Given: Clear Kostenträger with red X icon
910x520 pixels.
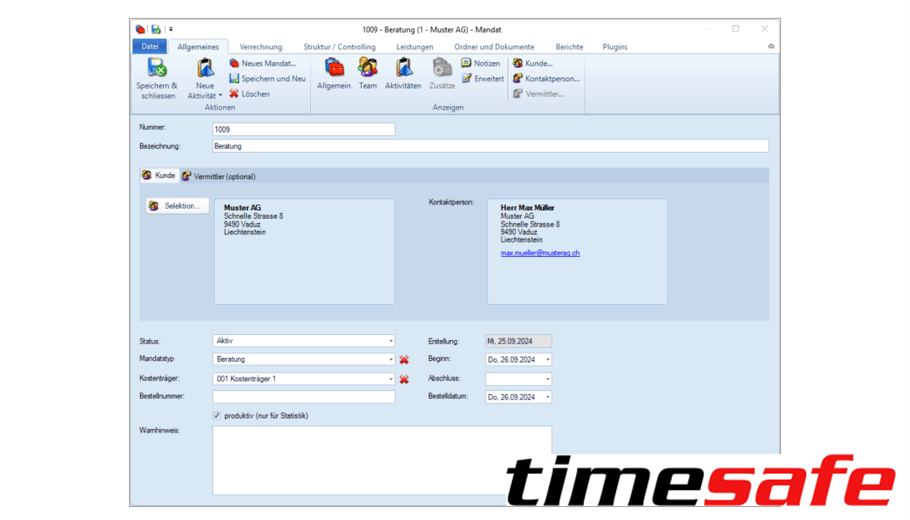Looking at the screenshot, I should (404, 380).
